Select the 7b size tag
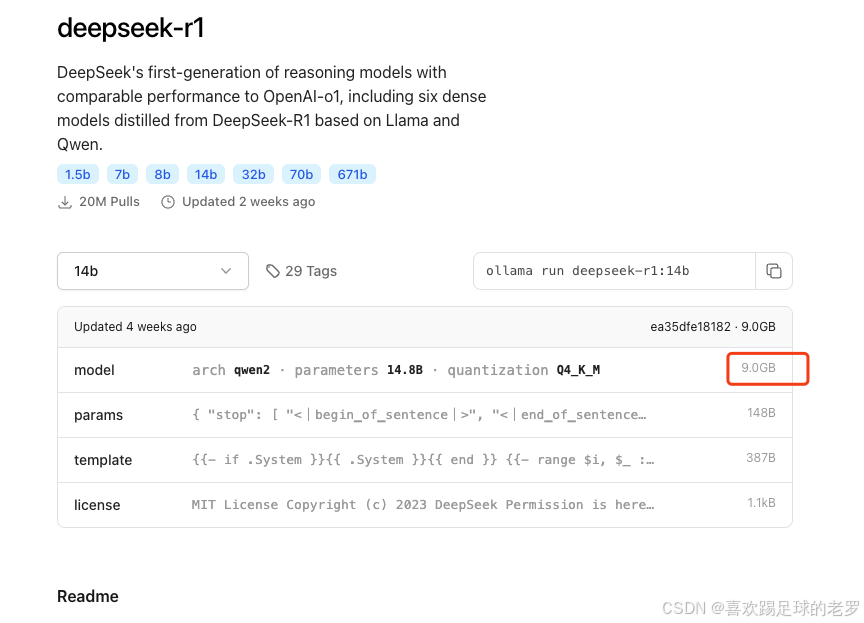Screen dimensions: 864x623 tap(122, 175)
